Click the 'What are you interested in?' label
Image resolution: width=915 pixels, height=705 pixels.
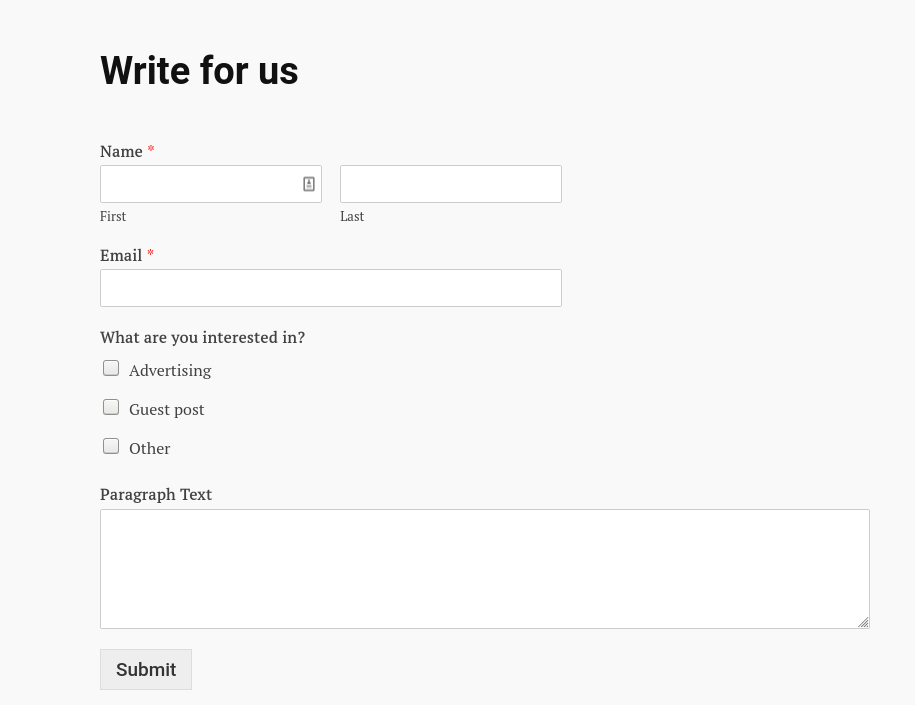point(202,337)
